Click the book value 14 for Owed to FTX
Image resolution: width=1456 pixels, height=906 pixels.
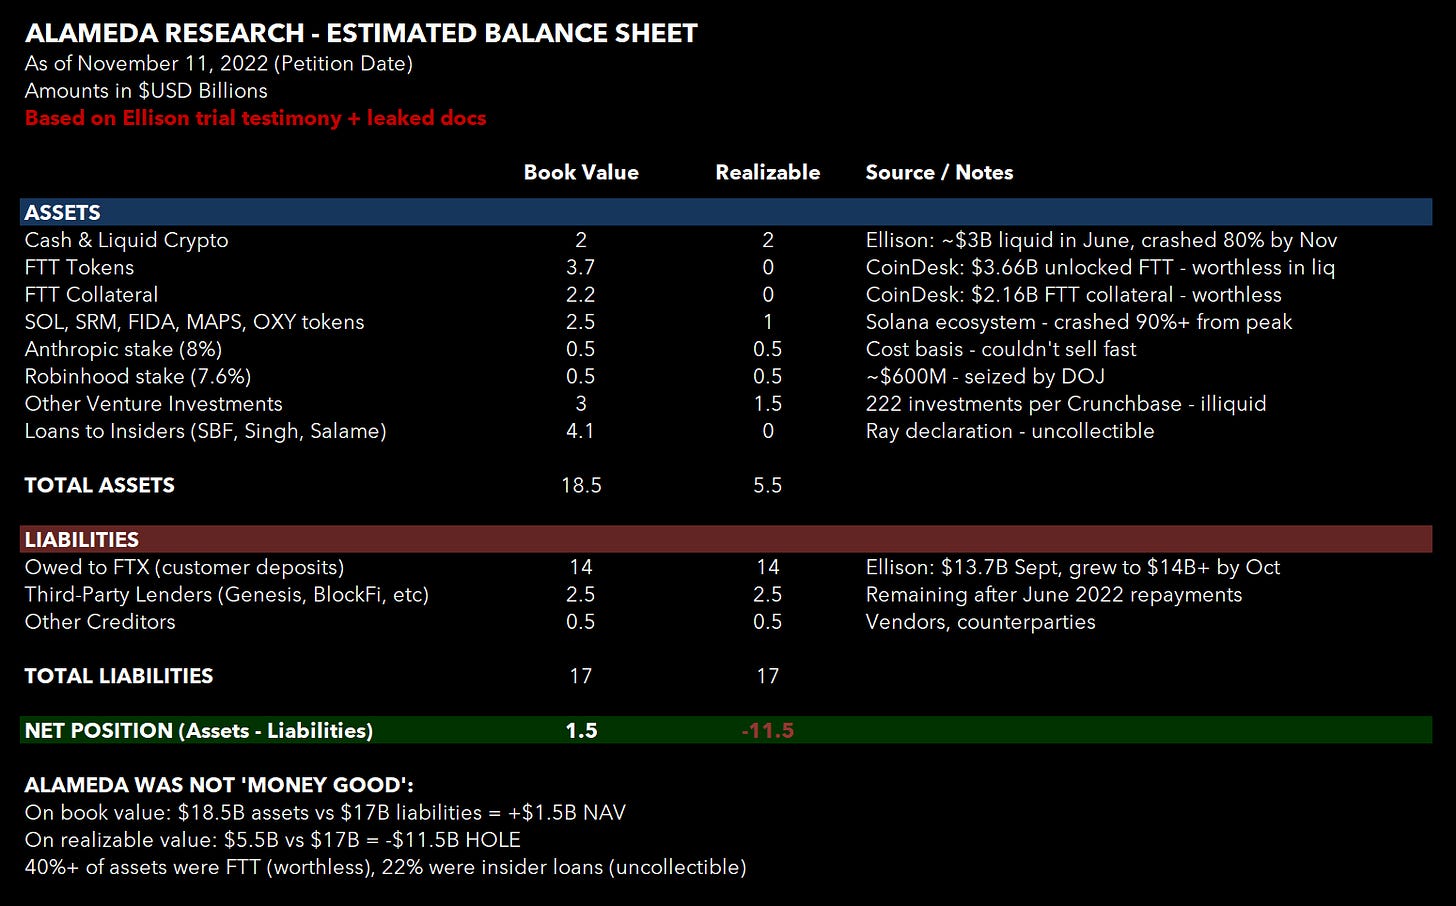(x=581, y=567)
